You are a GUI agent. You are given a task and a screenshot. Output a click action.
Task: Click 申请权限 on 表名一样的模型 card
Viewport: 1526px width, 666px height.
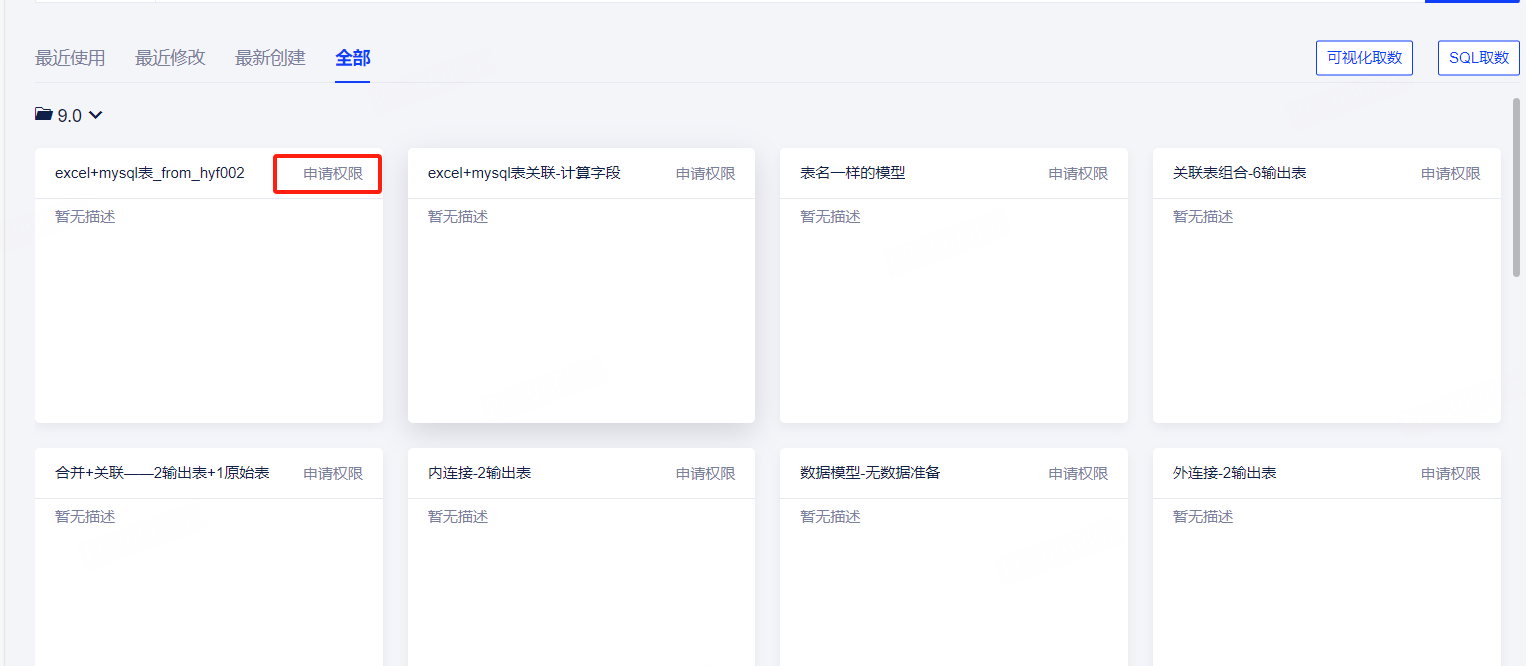[x=1078, y=174]
